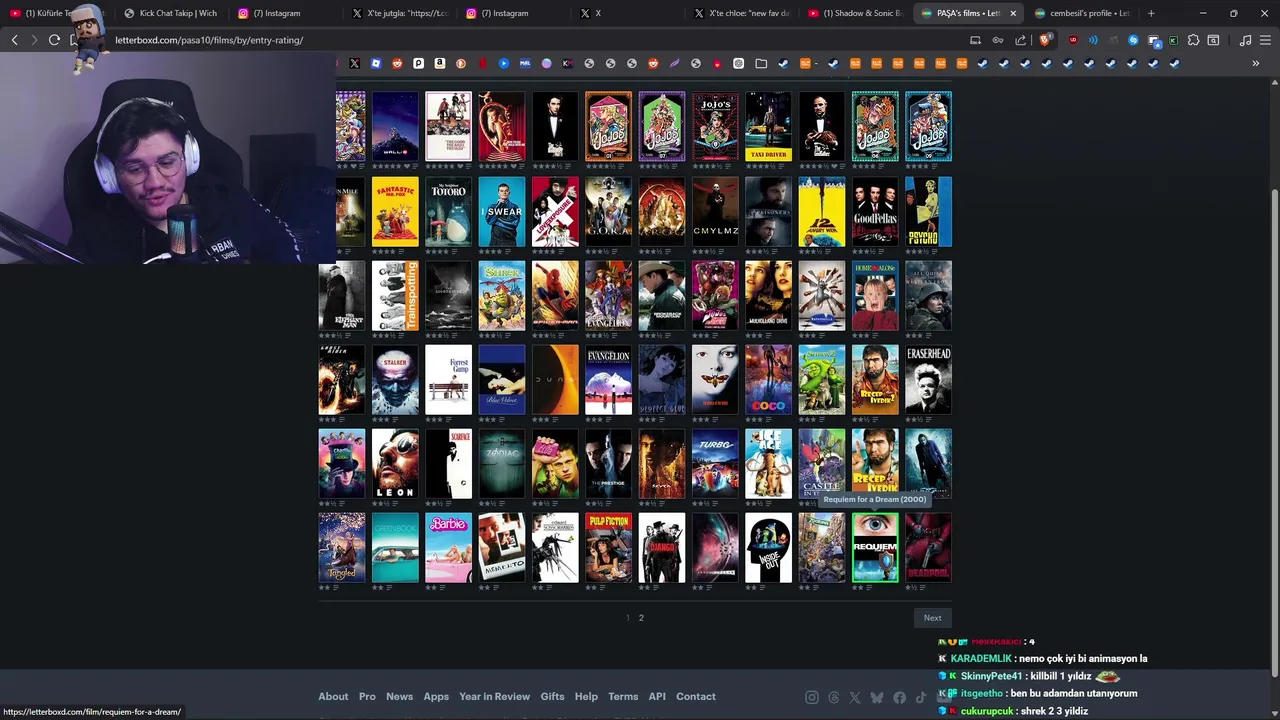The image size is (1280, 720).
Task: Open the Eraserhead poster
Action: tap(928, 380)
